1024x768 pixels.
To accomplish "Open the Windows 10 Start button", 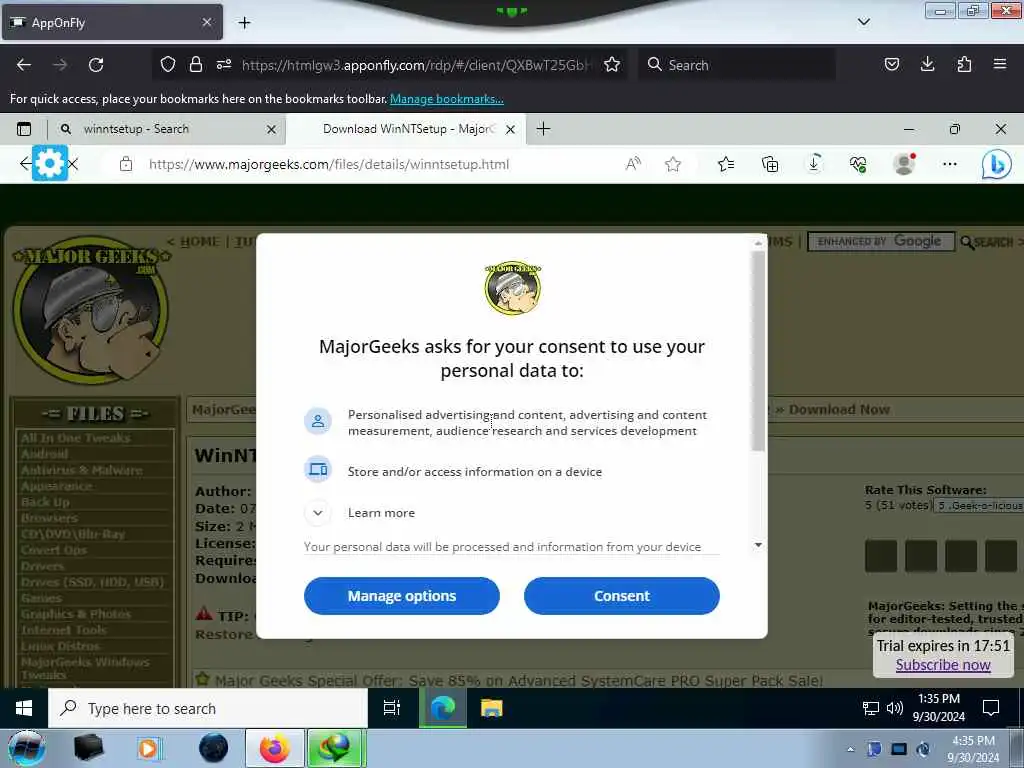I will 24,708.
